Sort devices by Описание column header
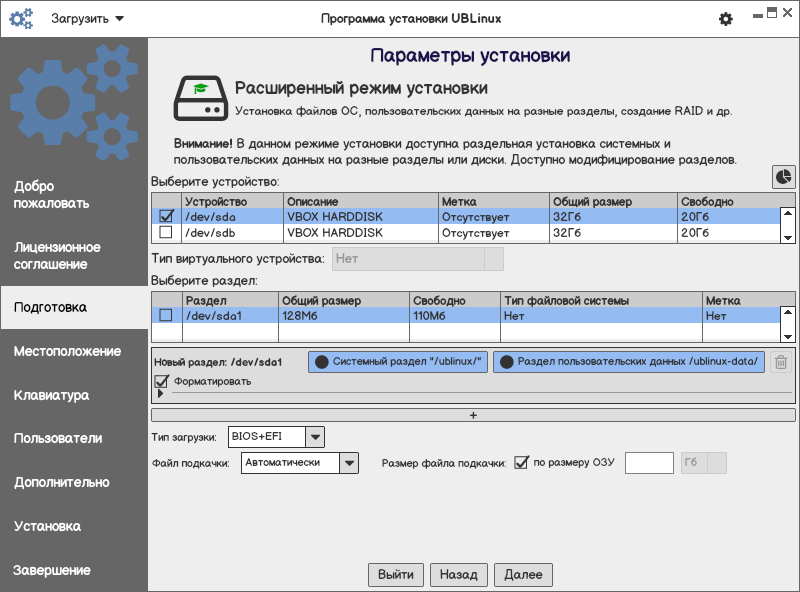Image resolution: width=800 pixels, height=592 pixels. click(361, 201)
